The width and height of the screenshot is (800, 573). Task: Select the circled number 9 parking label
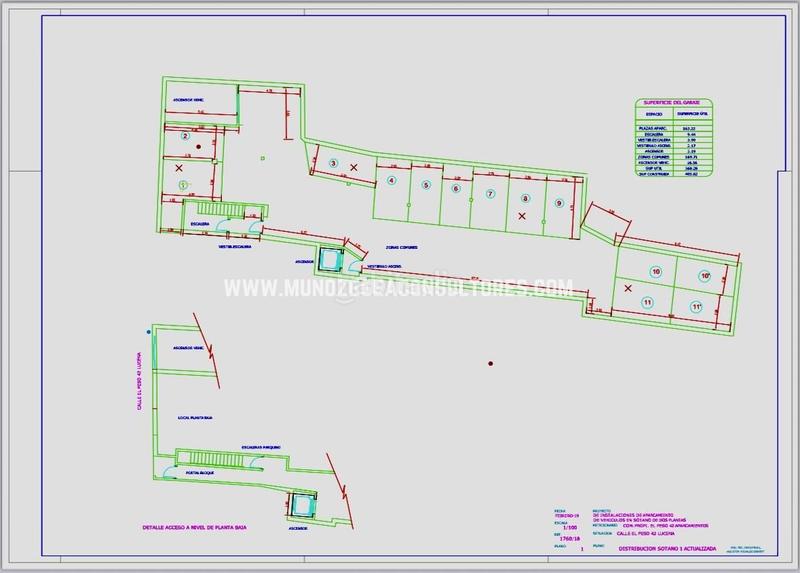click(x=560, y=203)
